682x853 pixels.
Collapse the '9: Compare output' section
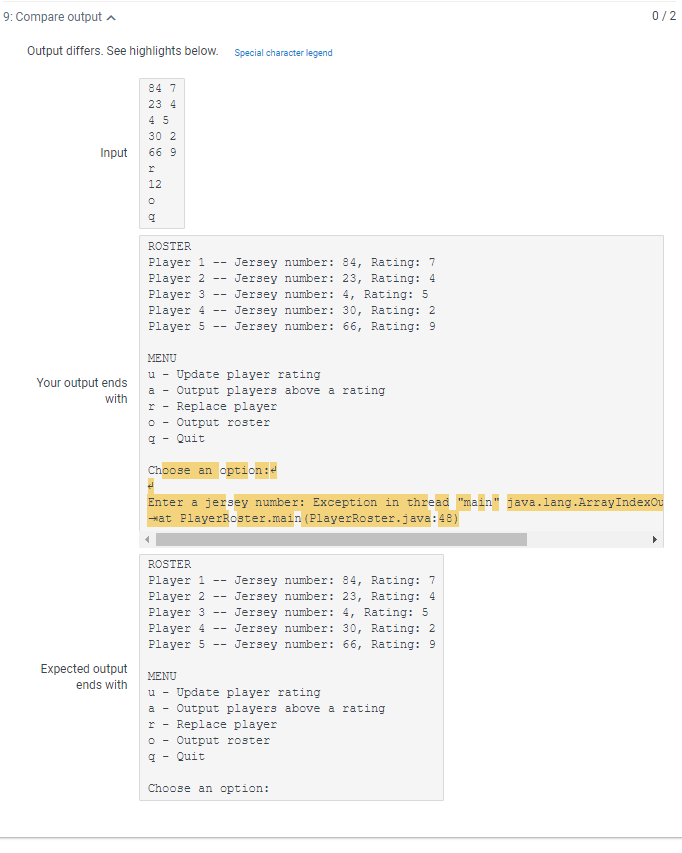pyautogui.click(x=59, y=17)
